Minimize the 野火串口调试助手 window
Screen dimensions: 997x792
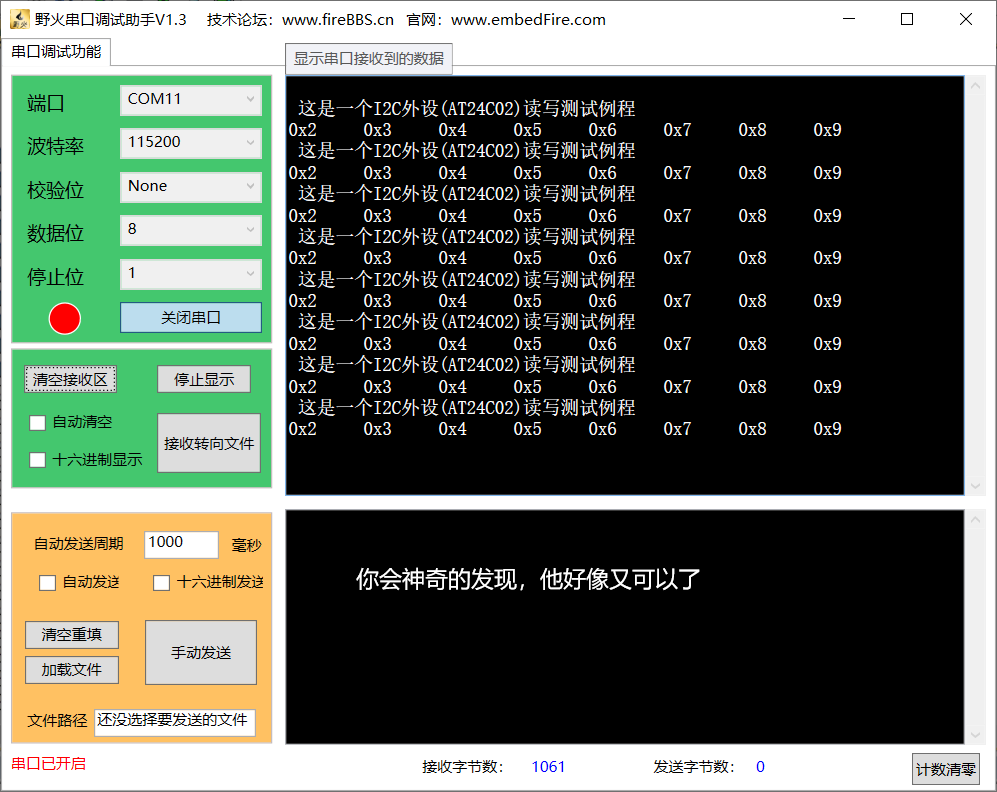849,19
